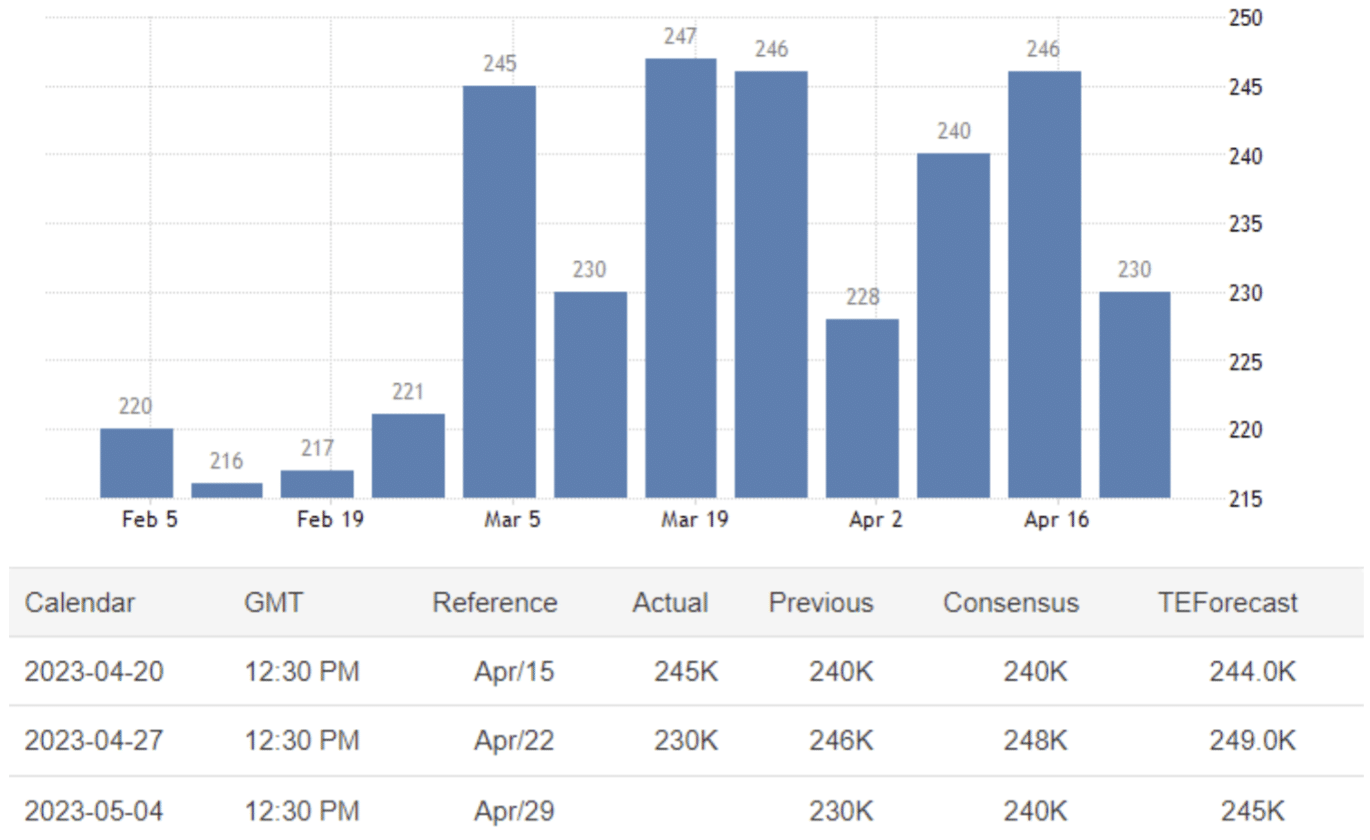Screen dimensions: 1370x840
Task: Select the bar labeled 221
Action: [x=408, y=455]
